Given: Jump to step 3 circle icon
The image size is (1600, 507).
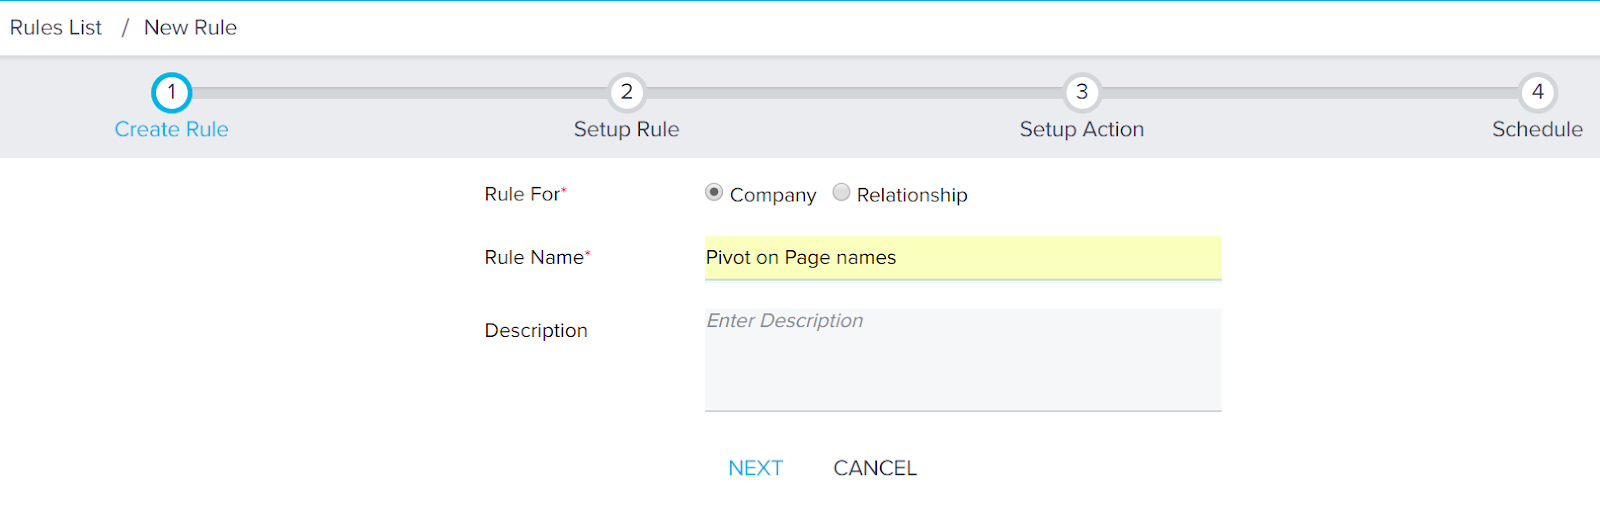Looking at the screenshot, I should 1082,93.
